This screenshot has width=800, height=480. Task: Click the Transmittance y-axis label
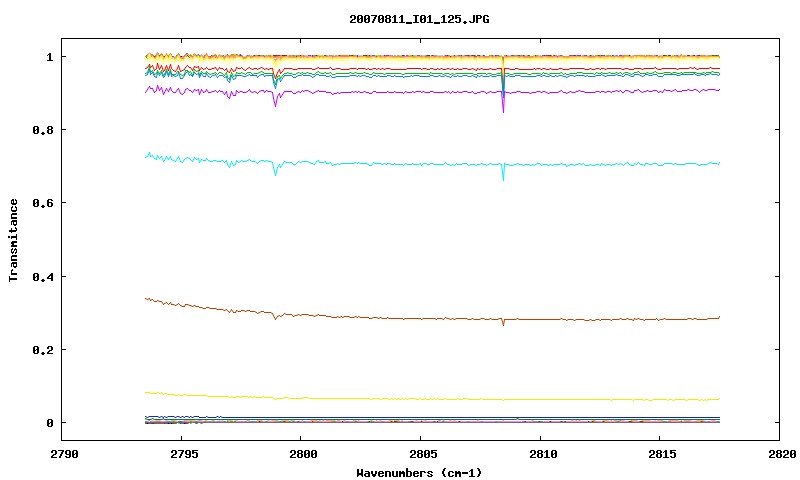(x=13, y=240)
